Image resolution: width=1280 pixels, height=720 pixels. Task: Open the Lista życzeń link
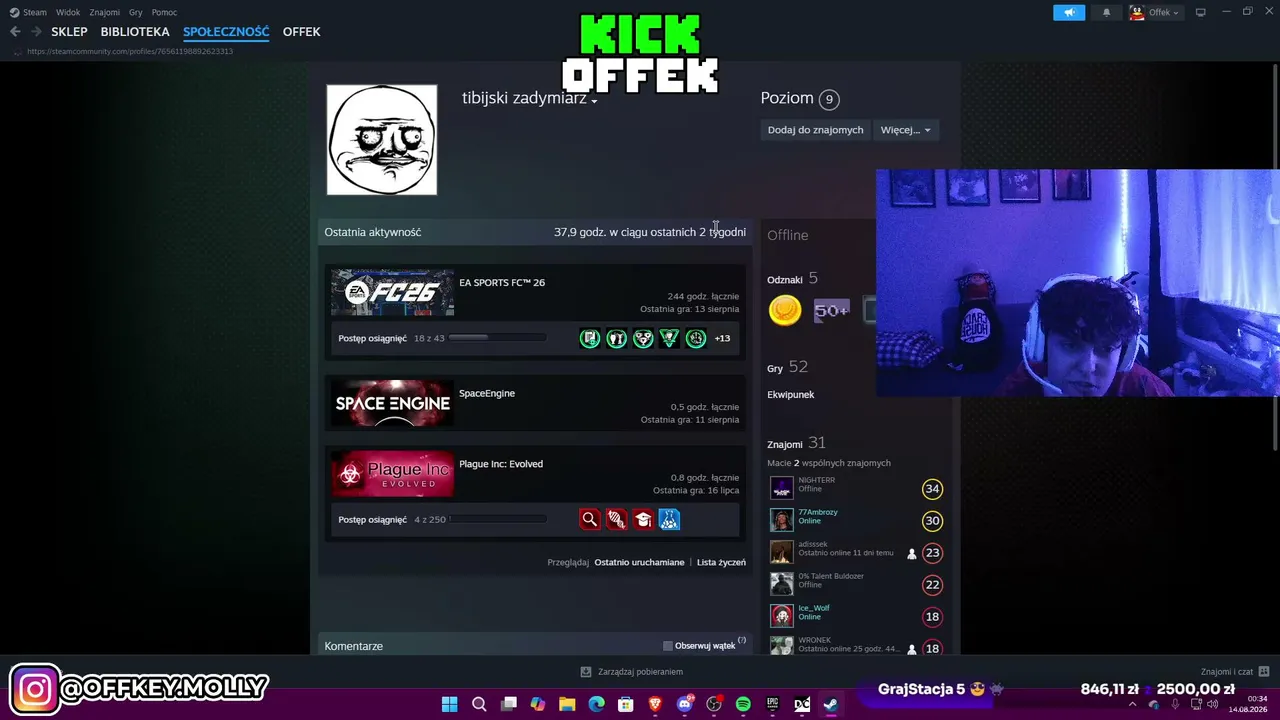click(x=721, y=563)
